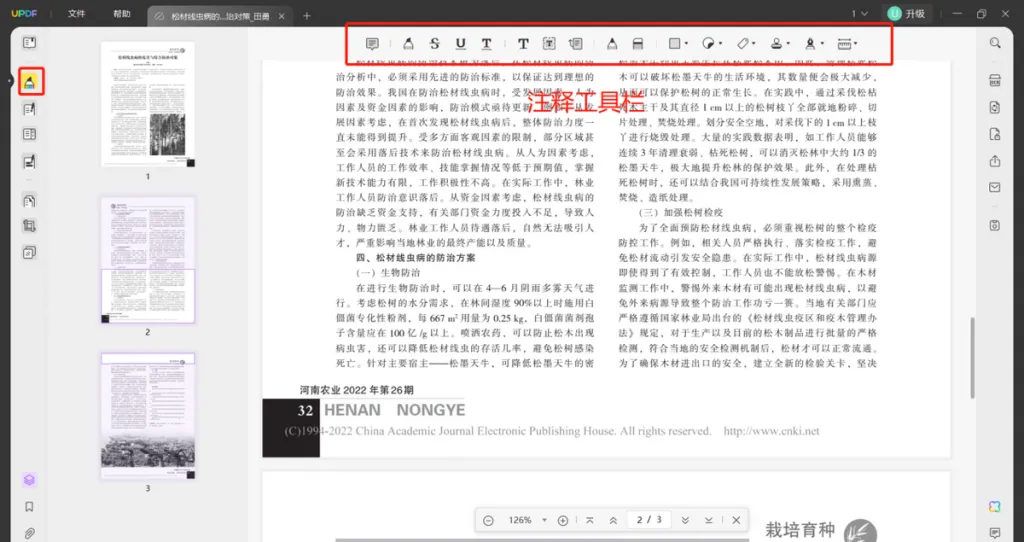
Task: Open the layers panel icon
Action: (29, 480)
